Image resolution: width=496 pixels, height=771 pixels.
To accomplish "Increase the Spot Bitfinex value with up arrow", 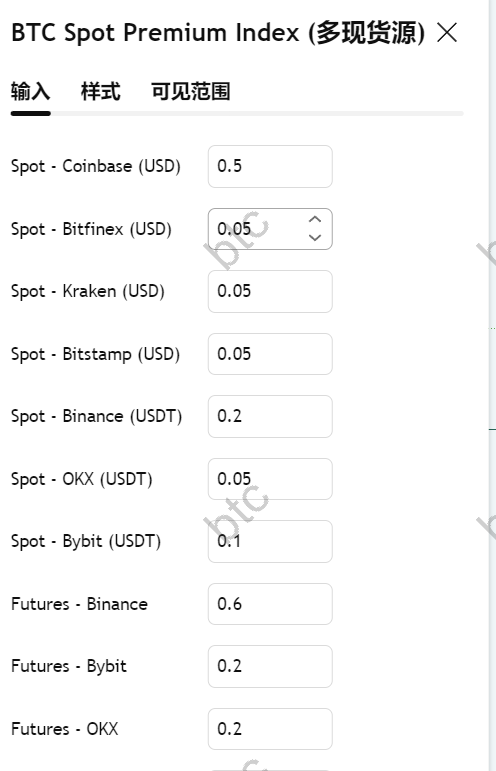I will (x=315, y=220).
